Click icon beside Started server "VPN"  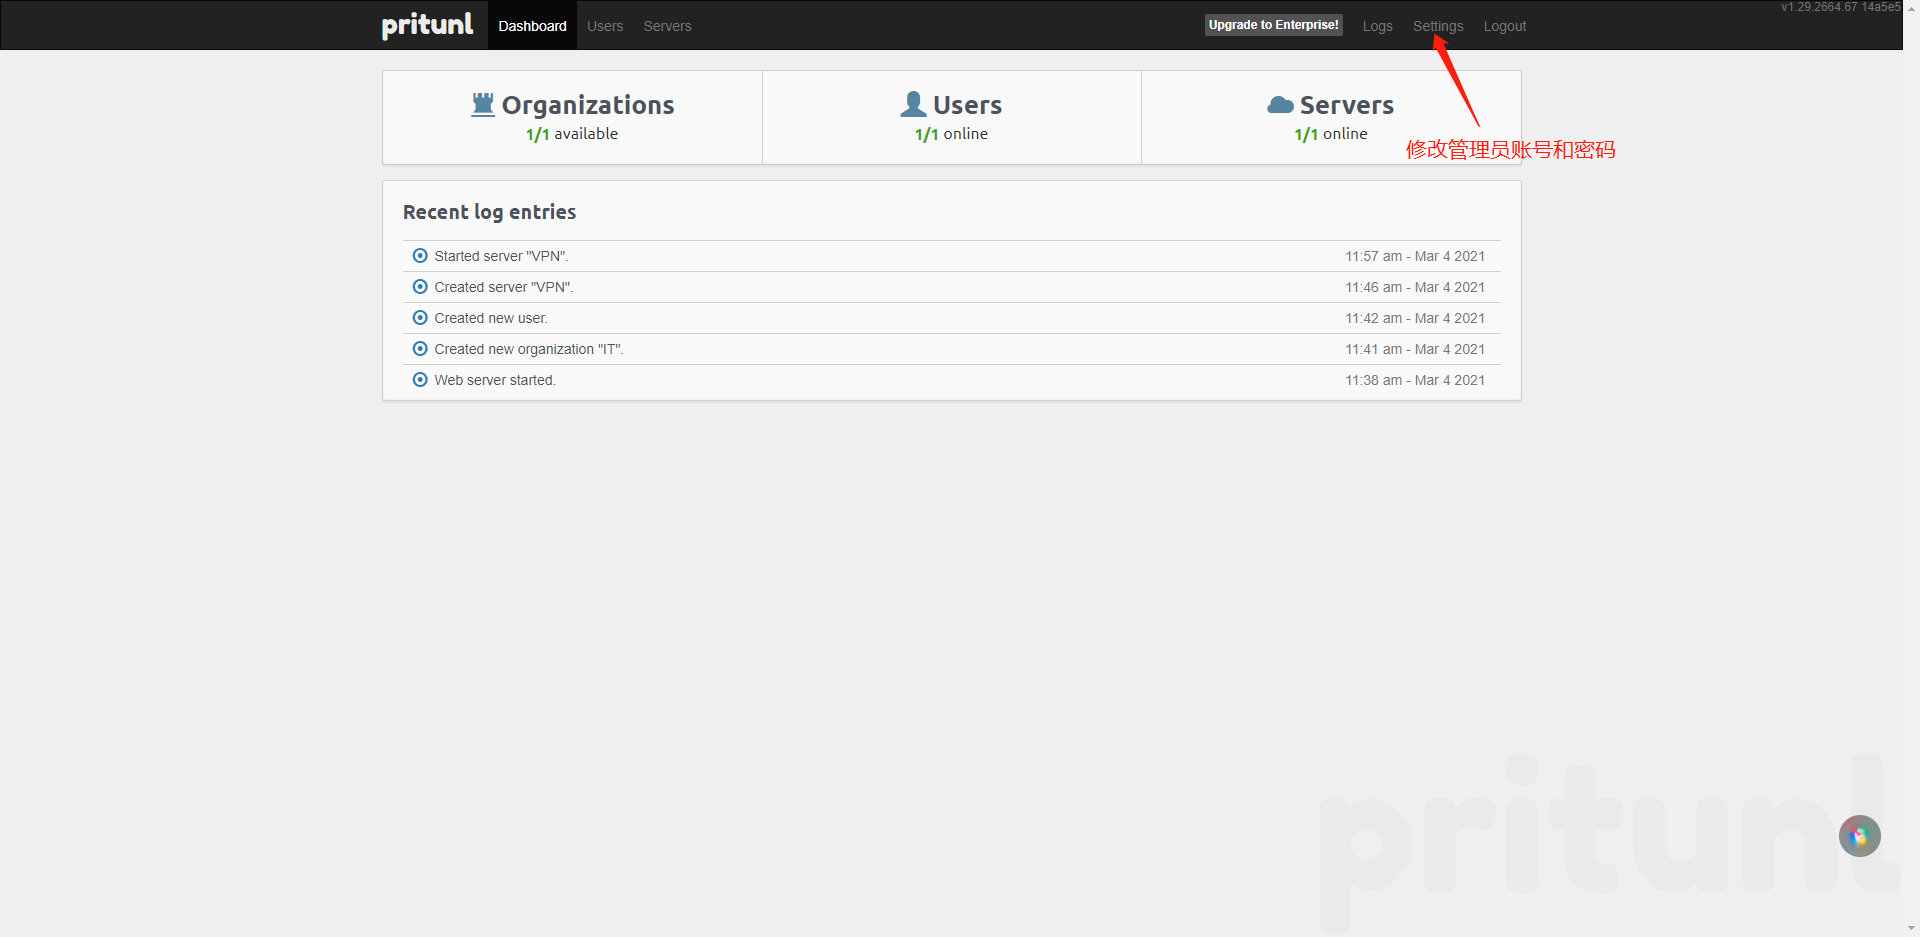pos(420,256)
